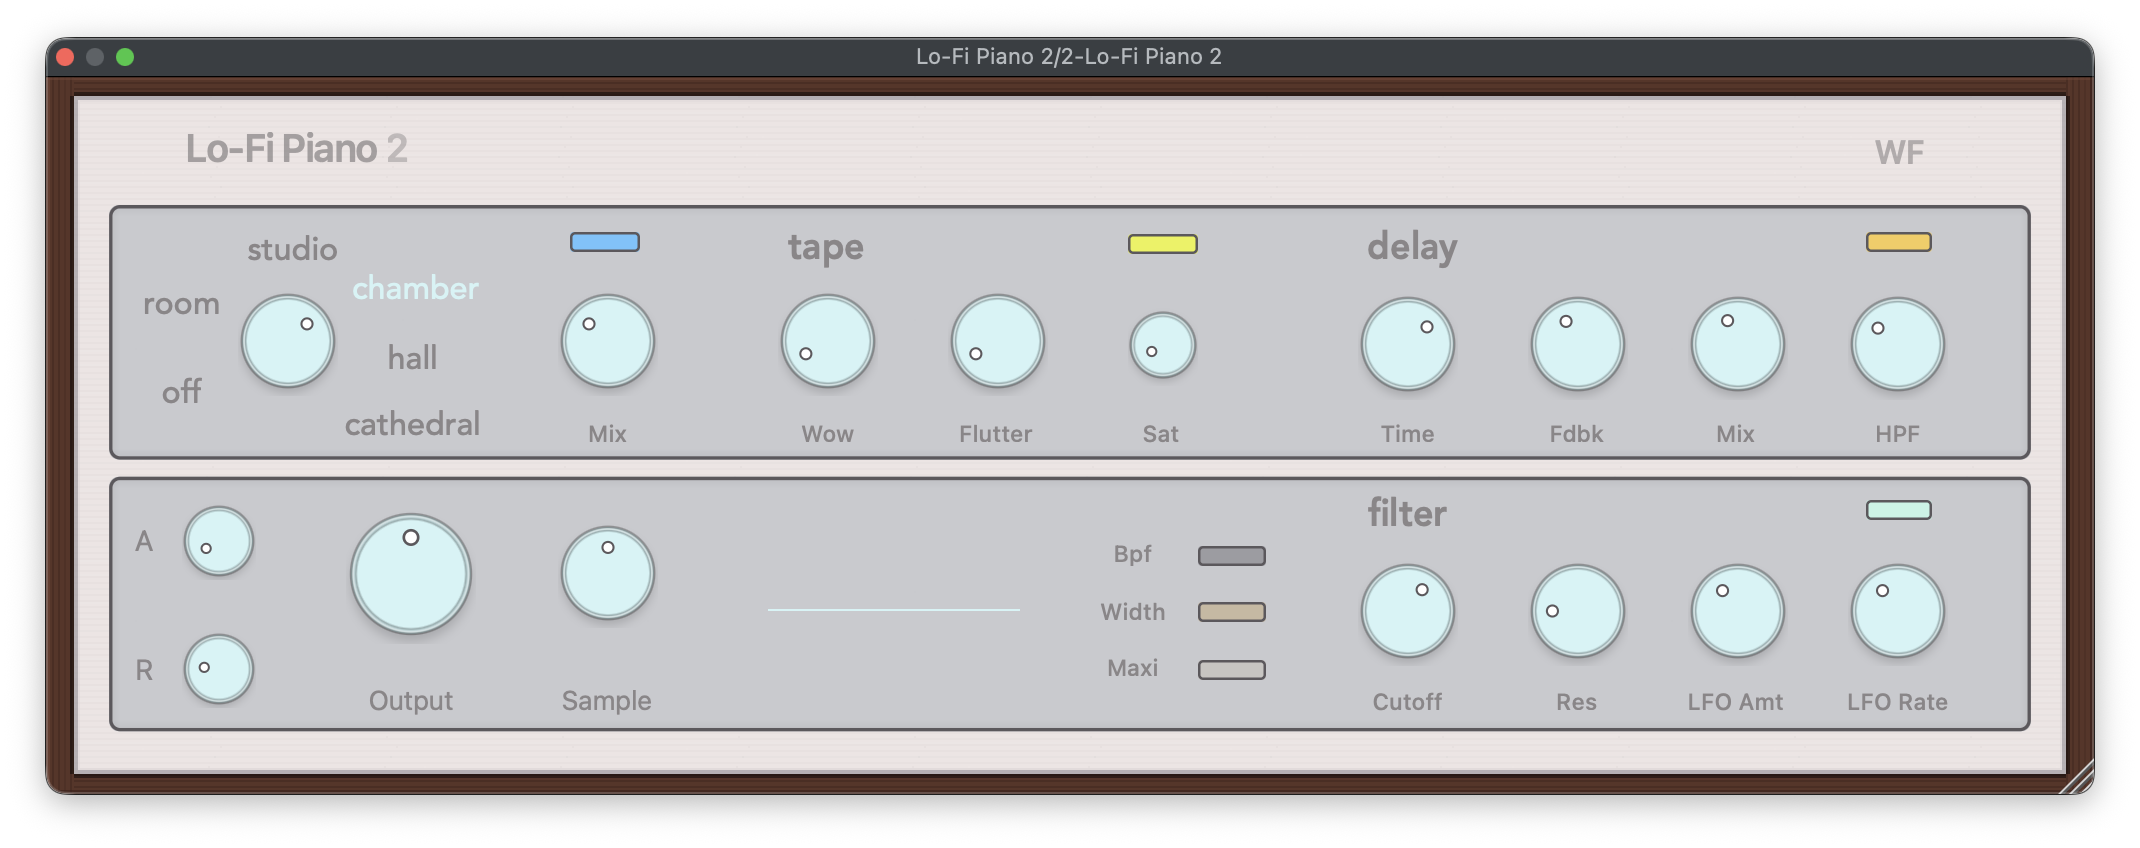
Task: Click the WF logo
Action: [x=1899, y=153]
